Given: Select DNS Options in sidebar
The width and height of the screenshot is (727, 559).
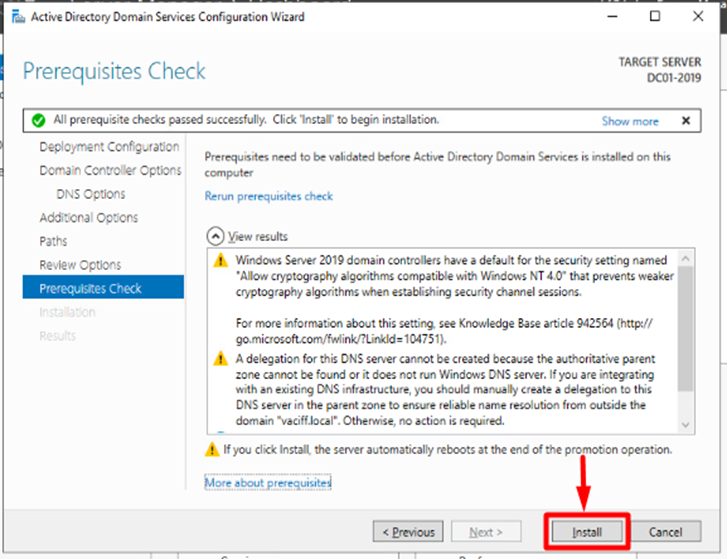Looking at the screenshot, I should (91, 194).
